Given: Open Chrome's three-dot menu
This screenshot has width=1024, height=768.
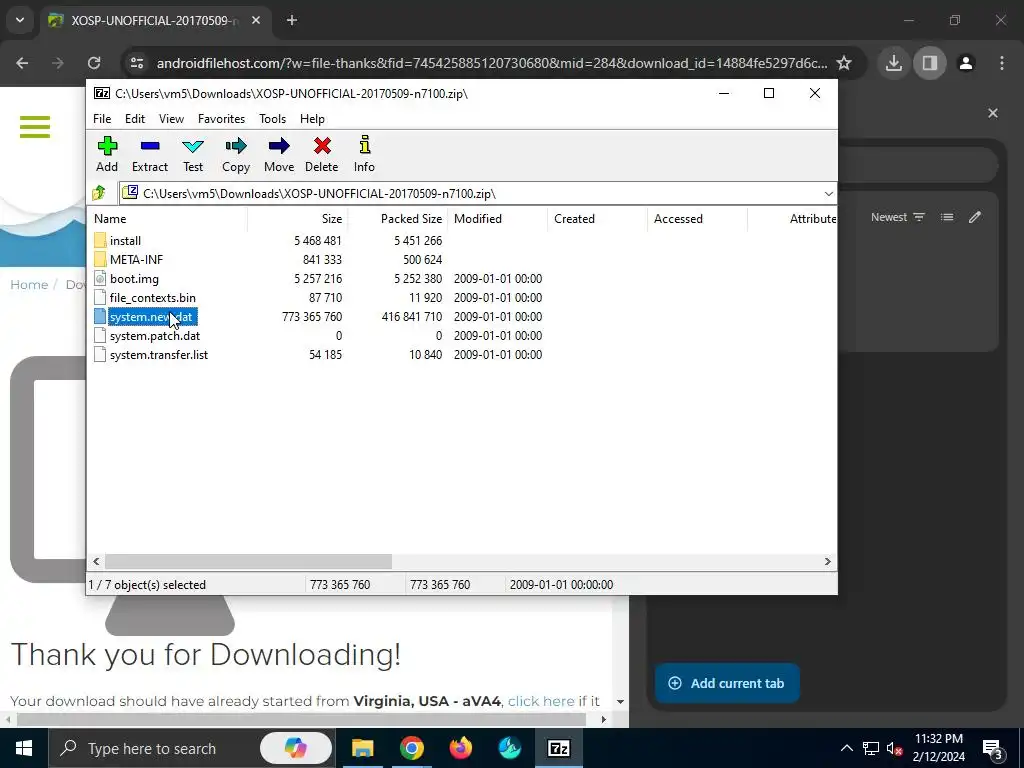Looking at the screenshot, I should [1002, 63].
